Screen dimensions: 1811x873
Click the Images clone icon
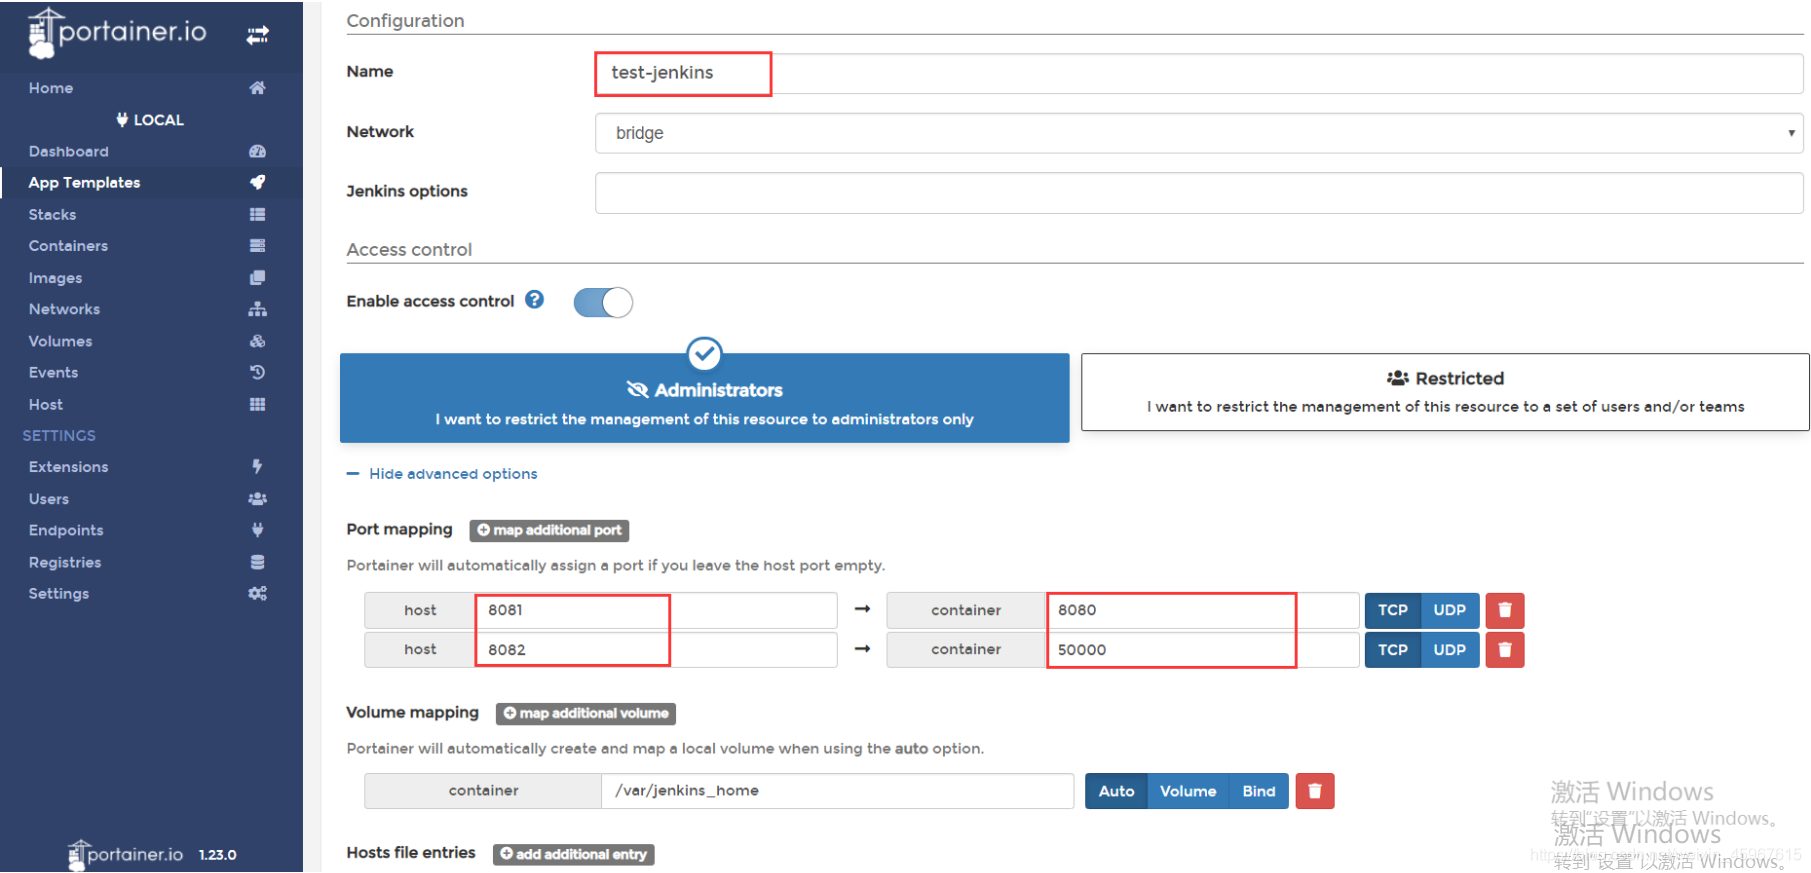257,278
